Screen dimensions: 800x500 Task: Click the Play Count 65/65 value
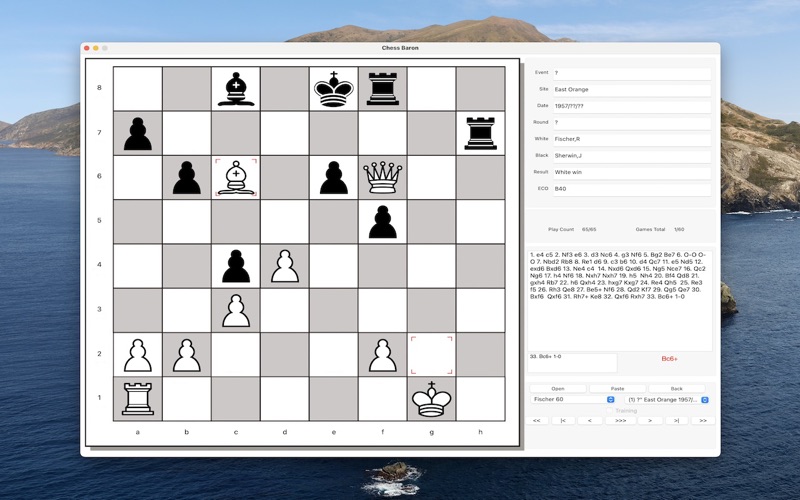pos(589,230)
